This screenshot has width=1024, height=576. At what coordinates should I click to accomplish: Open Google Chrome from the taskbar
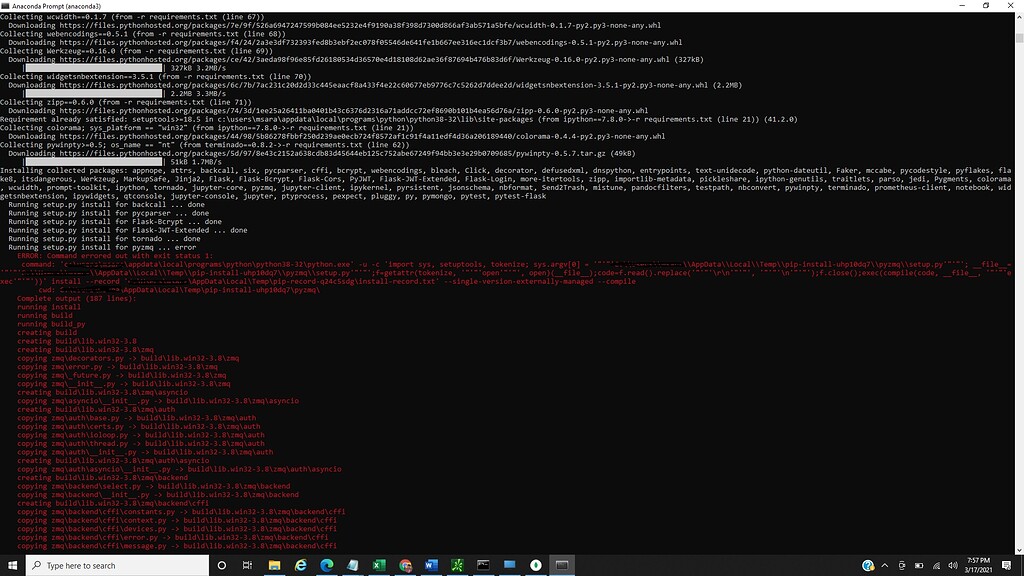[x=406, y=564]
